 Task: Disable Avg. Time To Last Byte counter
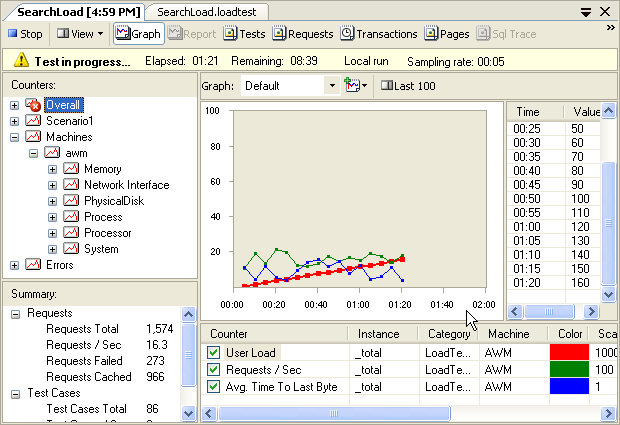[213, 386]
